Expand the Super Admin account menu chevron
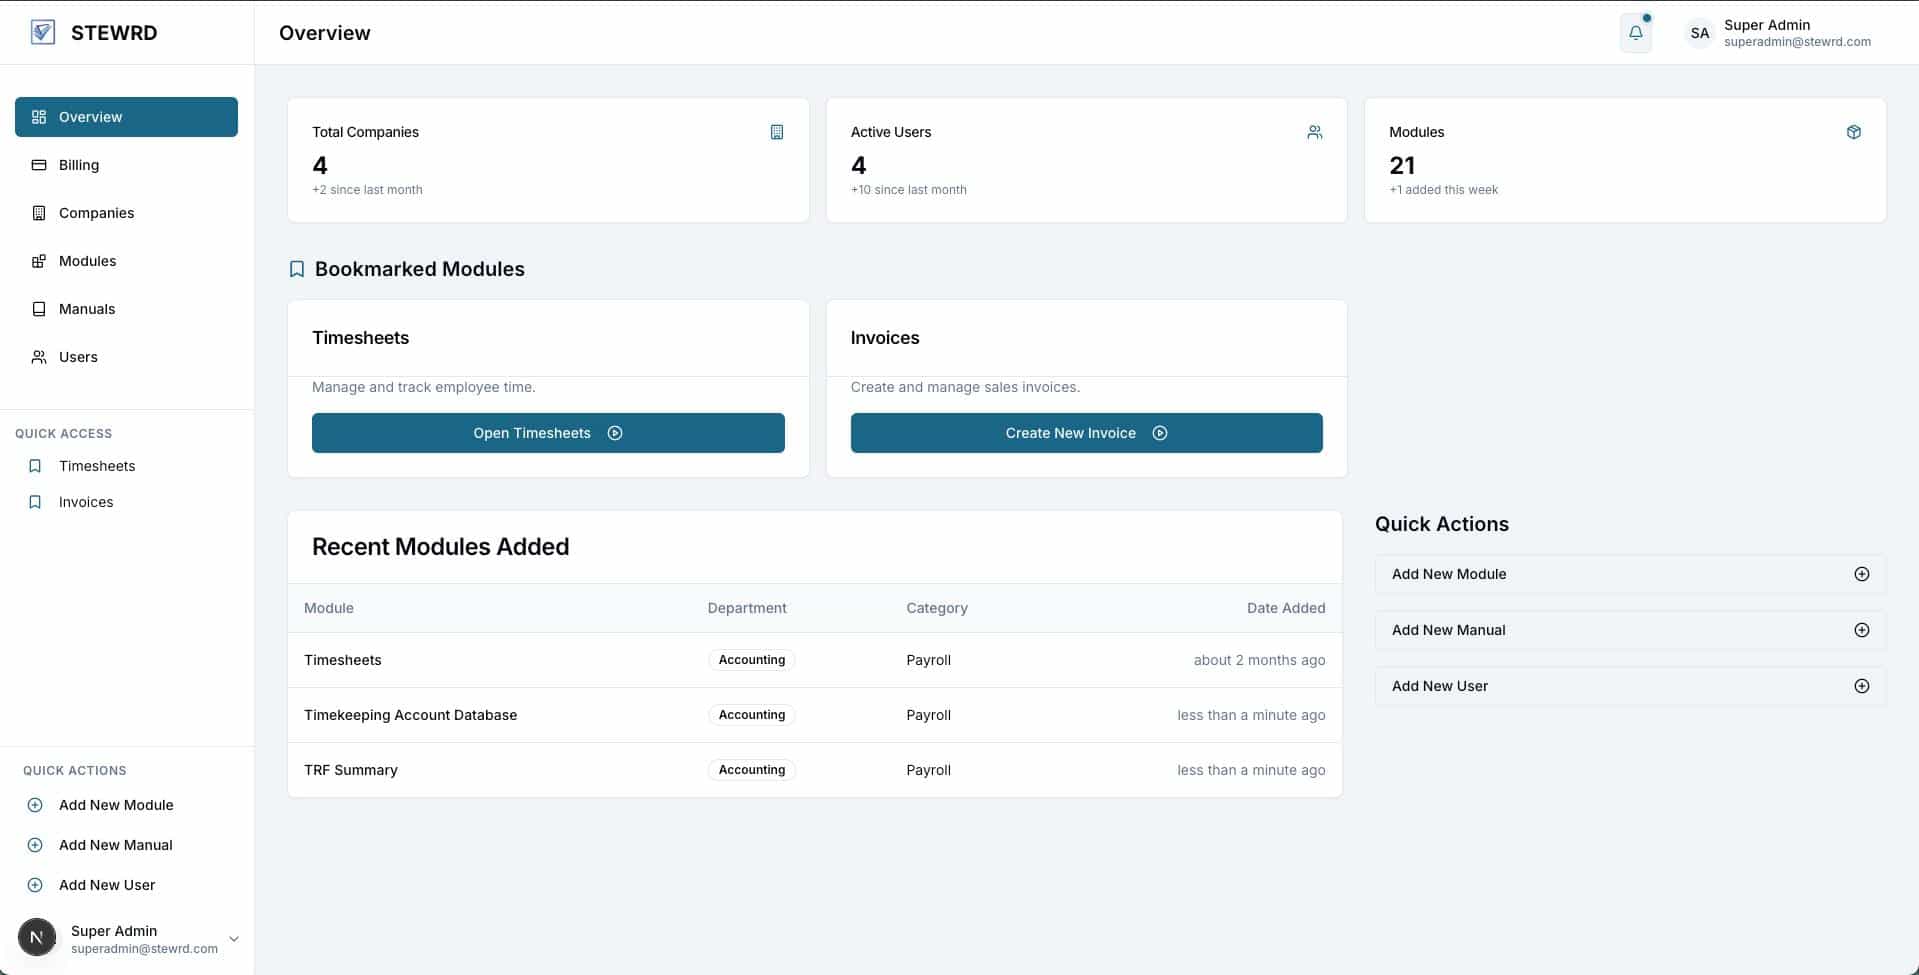Viewport: 1919px width, 975px height. 234,939
